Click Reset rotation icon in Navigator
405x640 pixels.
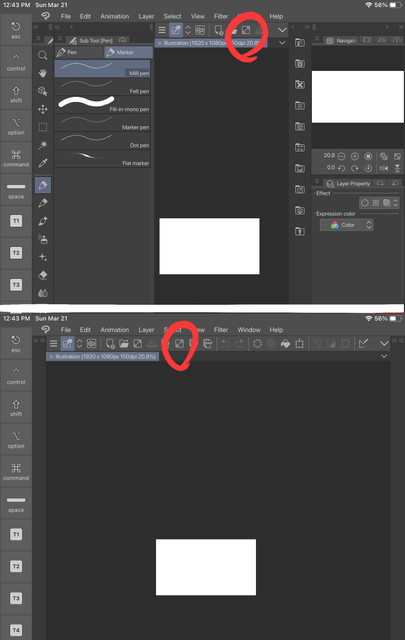point(368,168)
